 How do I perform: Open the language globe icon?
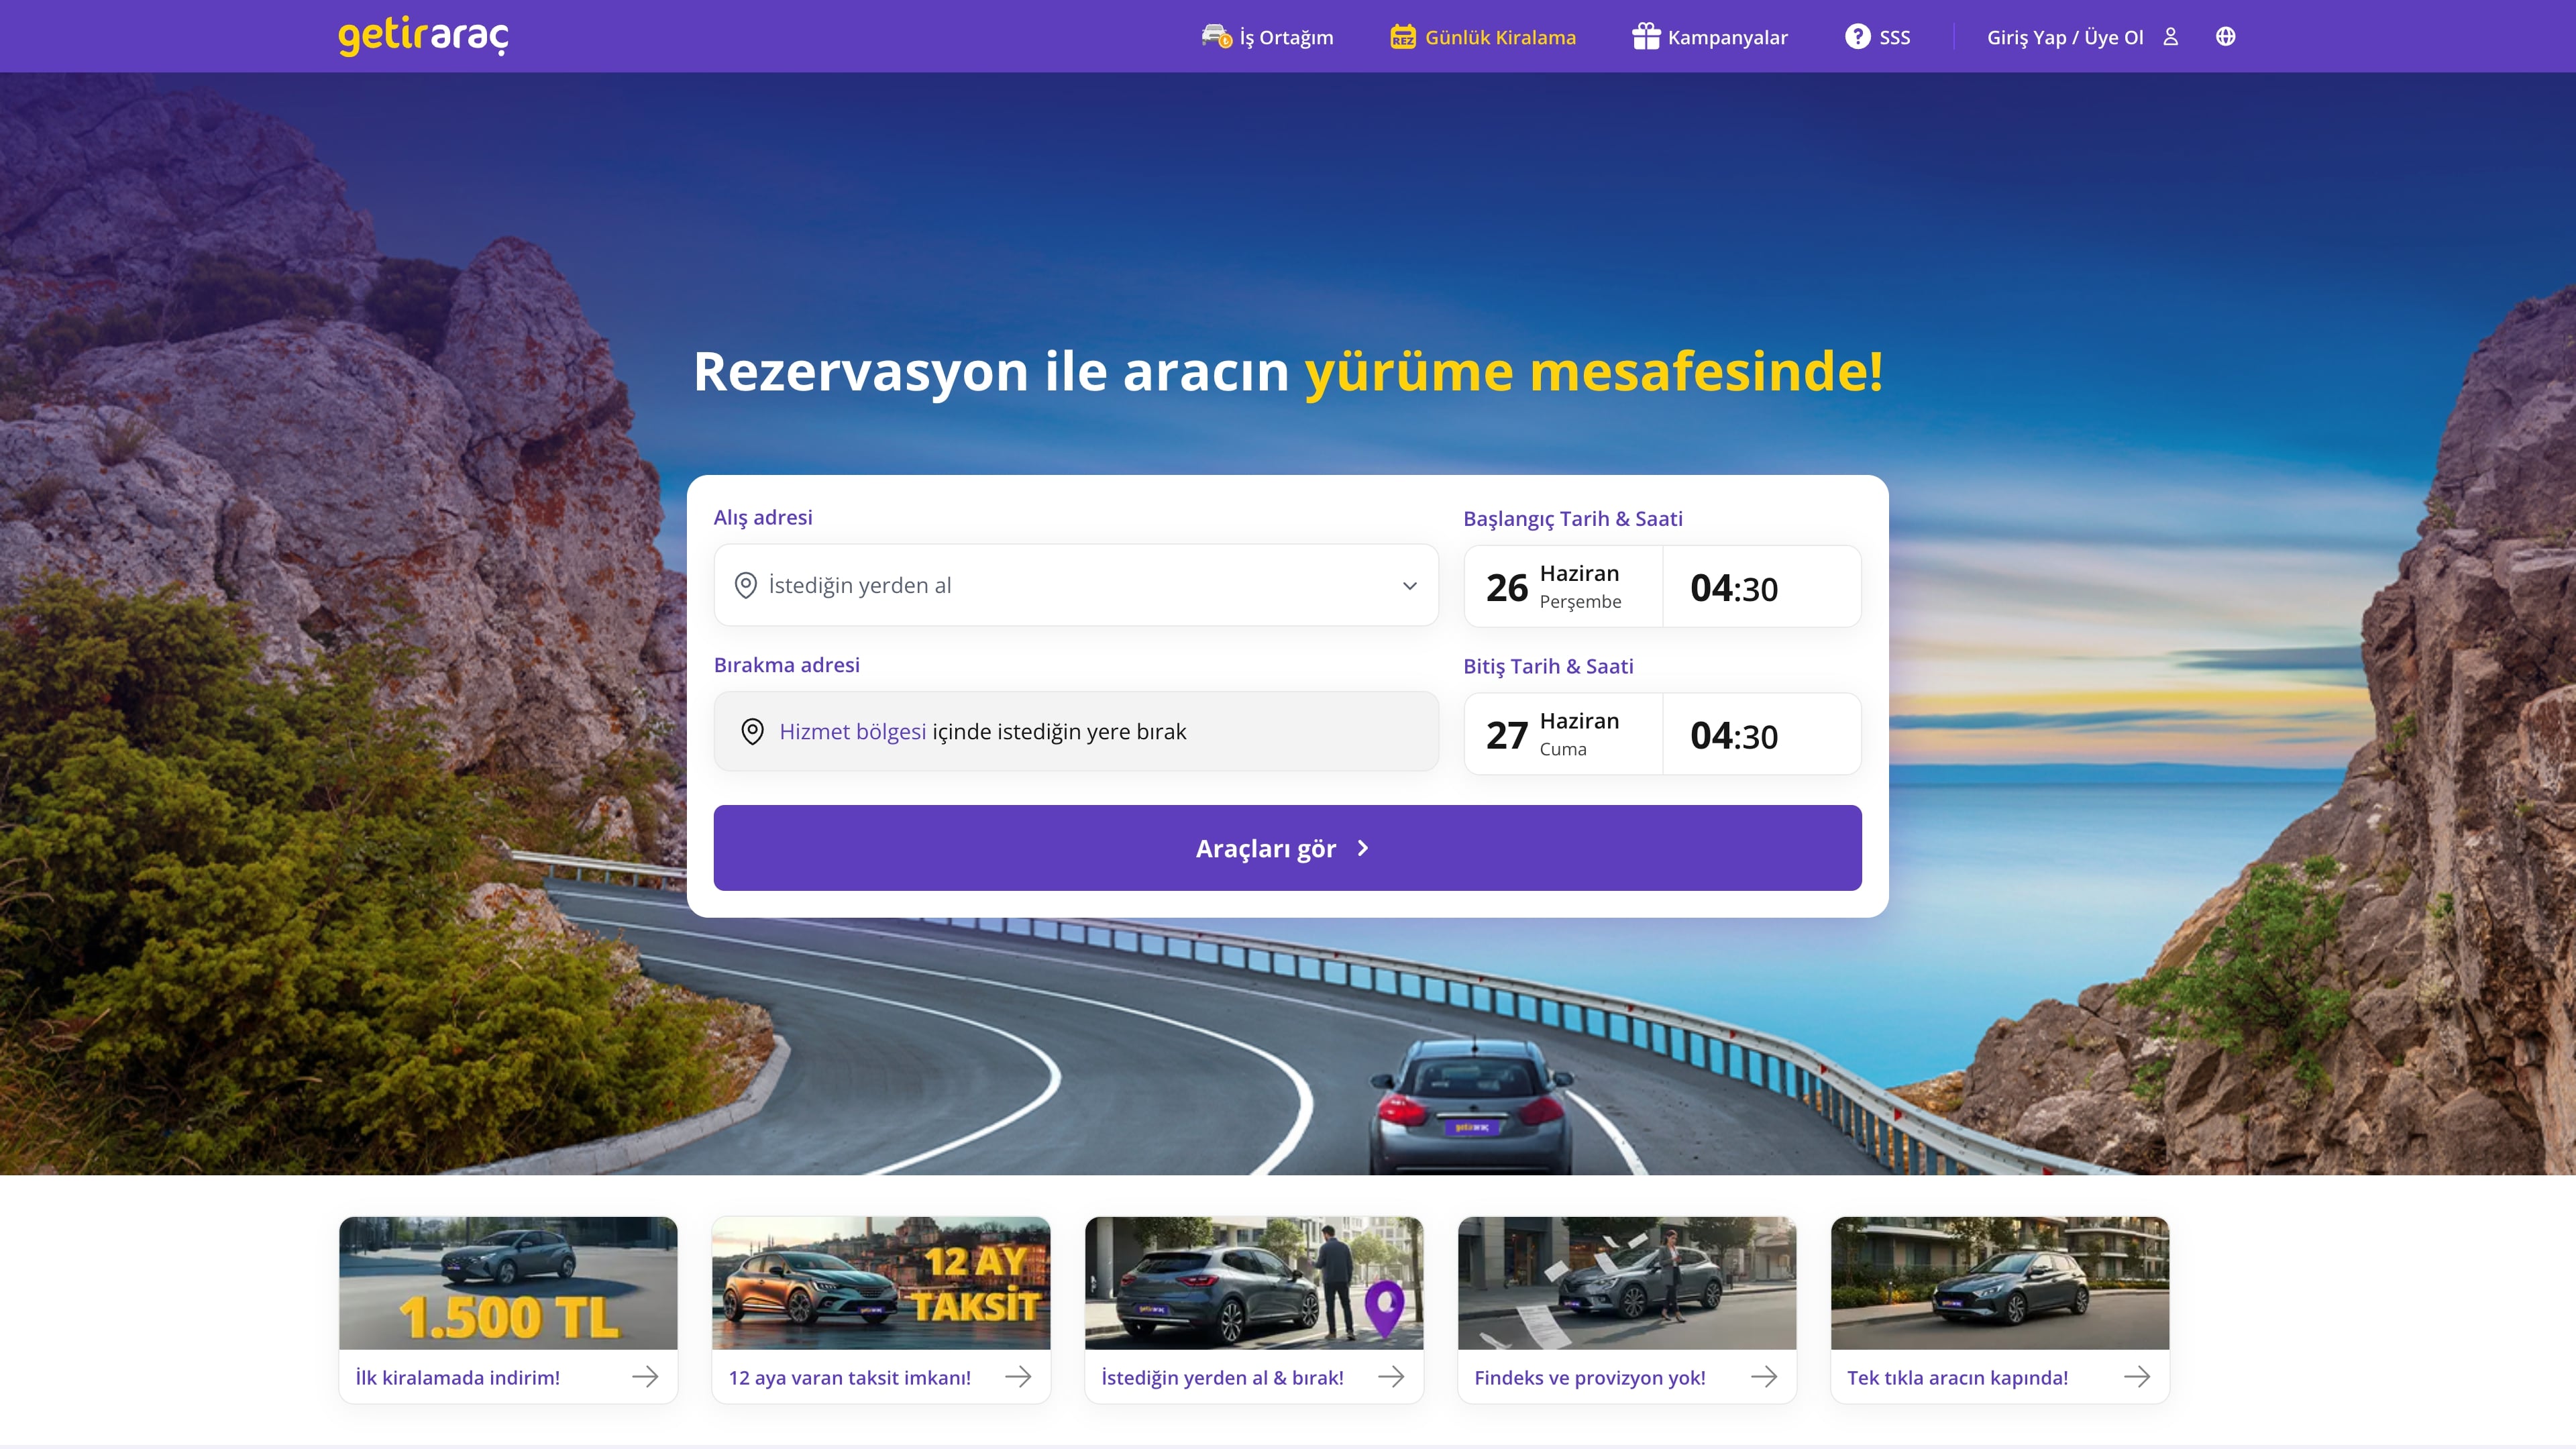2225,36
